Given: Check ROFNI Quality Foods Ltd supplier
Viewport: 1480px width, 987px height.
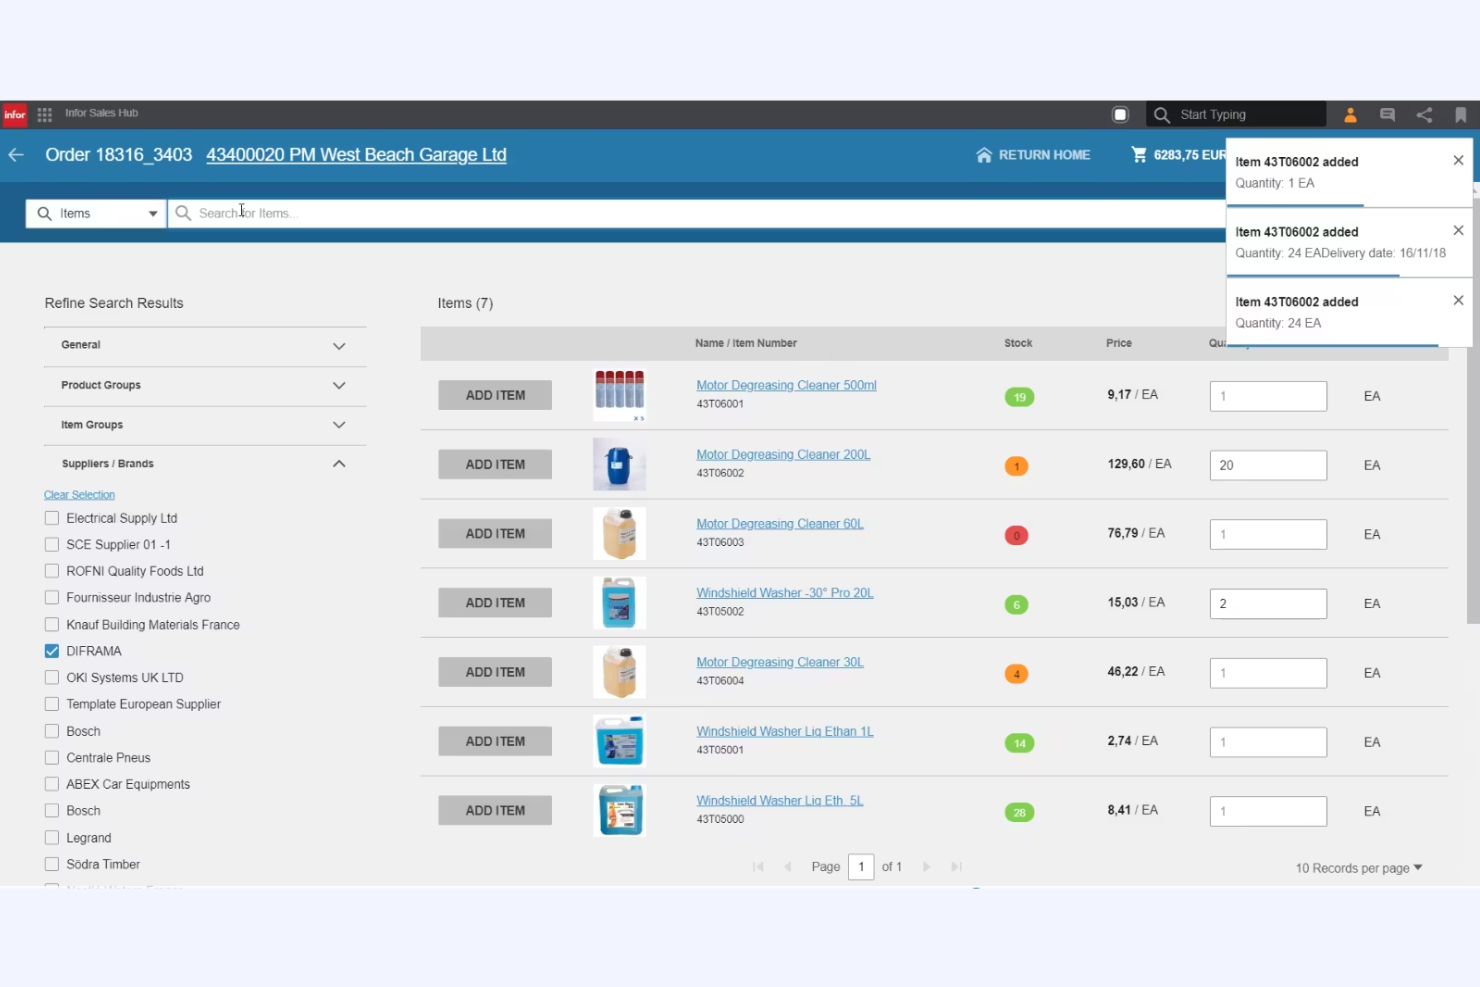Looking at the screenshot, I should (x=52, y=571).
